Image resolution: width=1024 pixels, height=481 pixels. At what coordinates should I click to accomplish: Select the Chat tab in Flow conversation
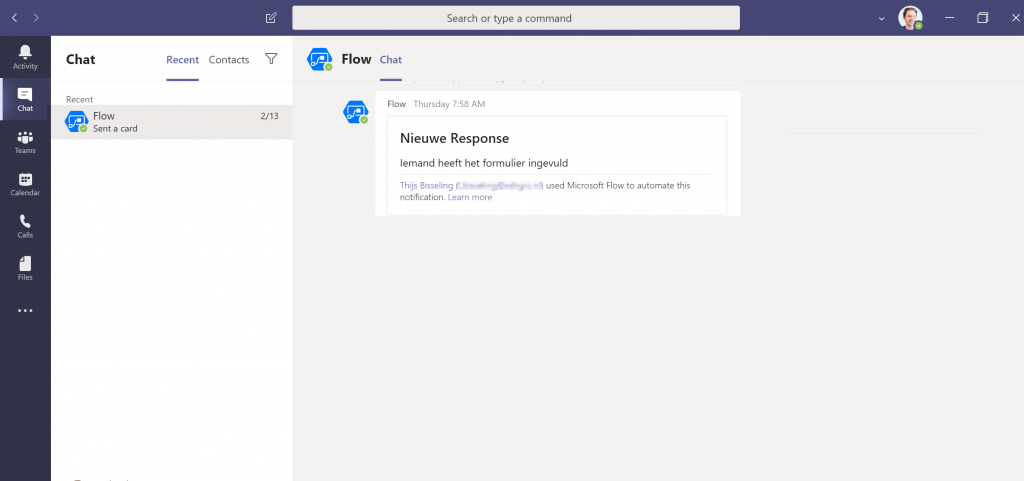coord(391,59)
